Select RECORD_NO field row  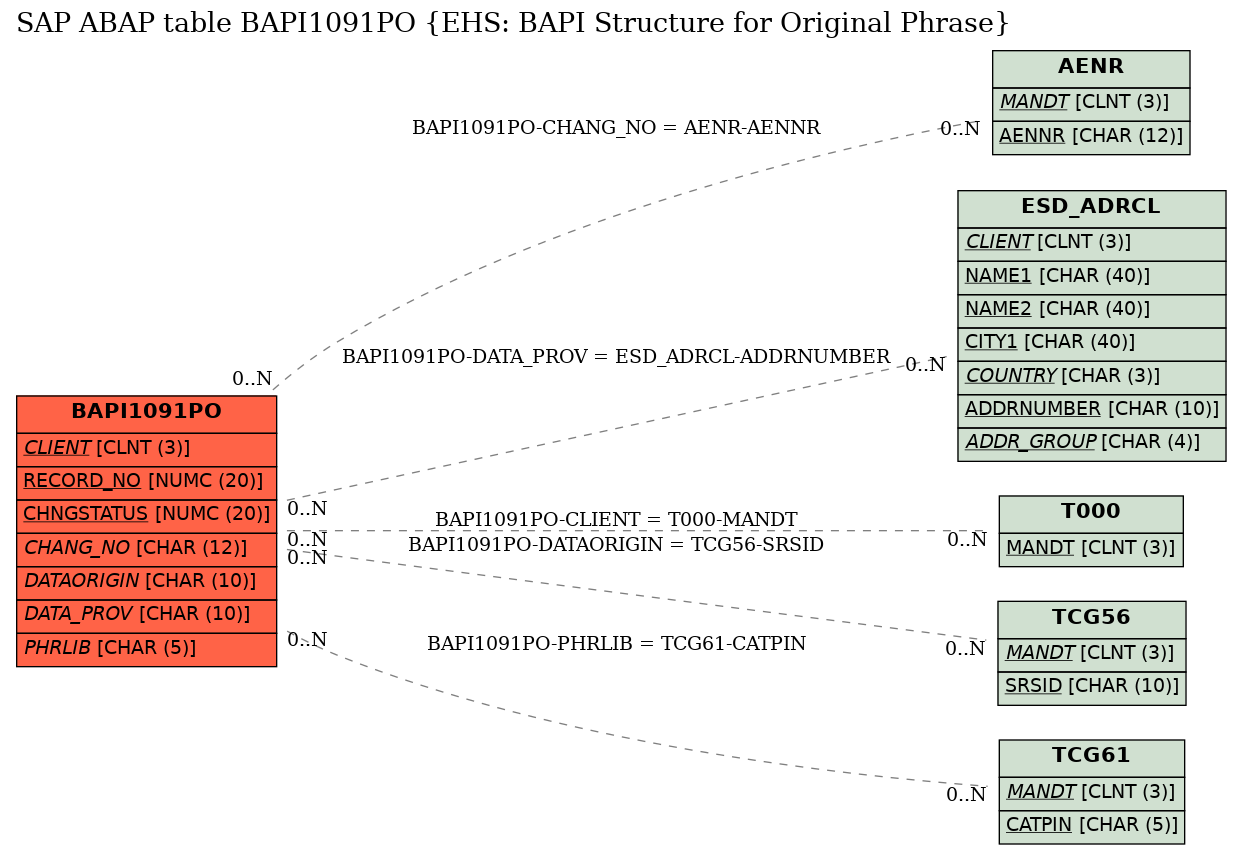(146, 482)
